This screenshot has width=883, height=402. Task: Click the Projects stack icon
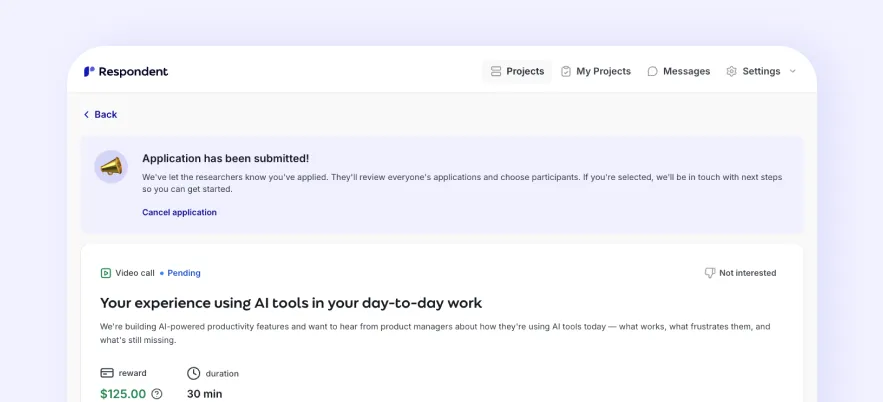(496, 72)
